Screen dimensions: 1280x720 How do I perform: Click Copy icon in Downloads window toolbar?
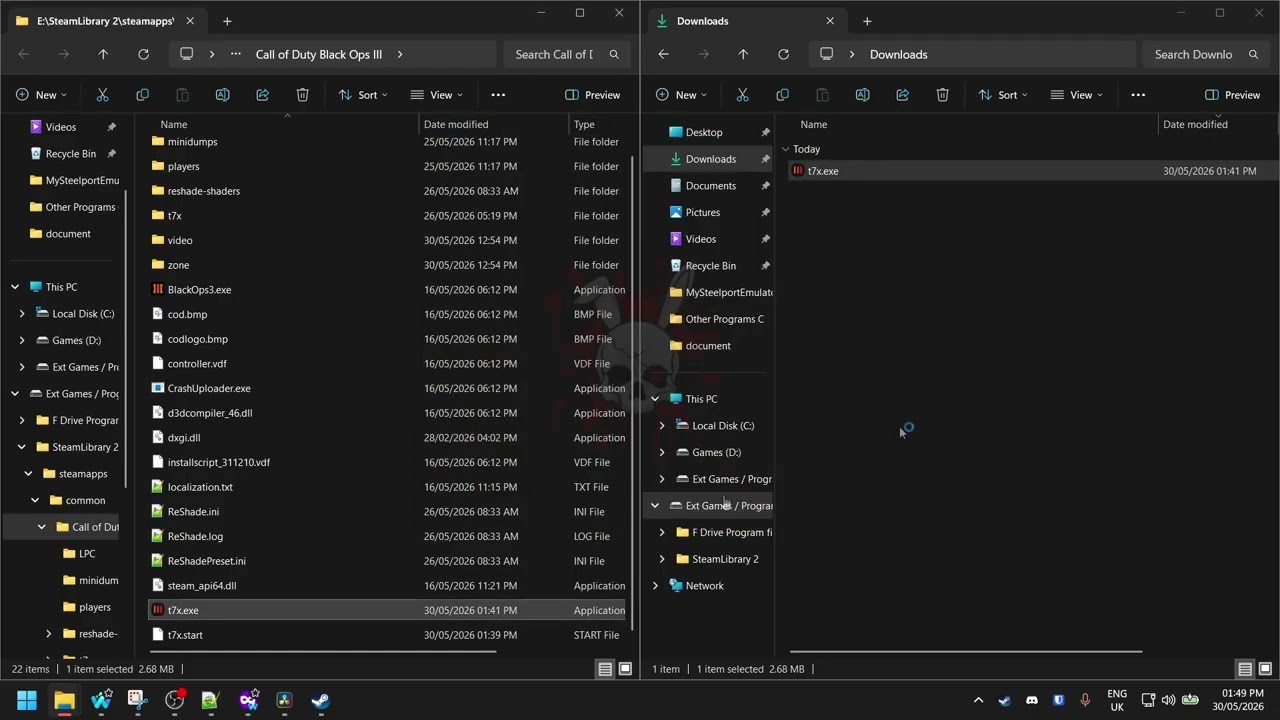coord(782,95)
